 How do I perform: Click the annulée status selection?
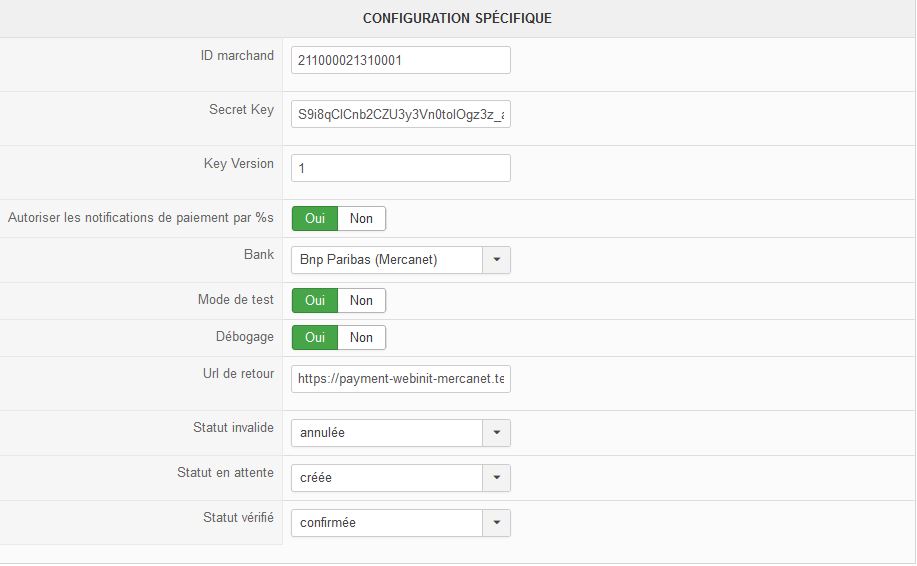coord(387,433)
